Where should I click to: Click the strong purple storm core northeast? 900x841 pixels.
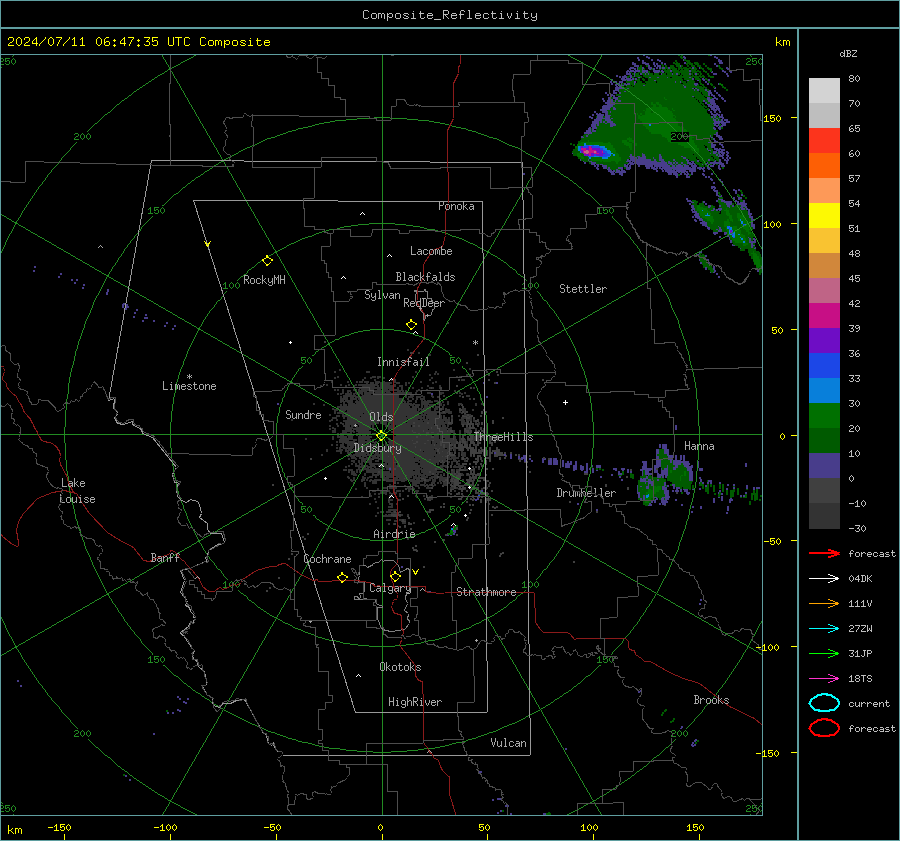pos(593,152)
